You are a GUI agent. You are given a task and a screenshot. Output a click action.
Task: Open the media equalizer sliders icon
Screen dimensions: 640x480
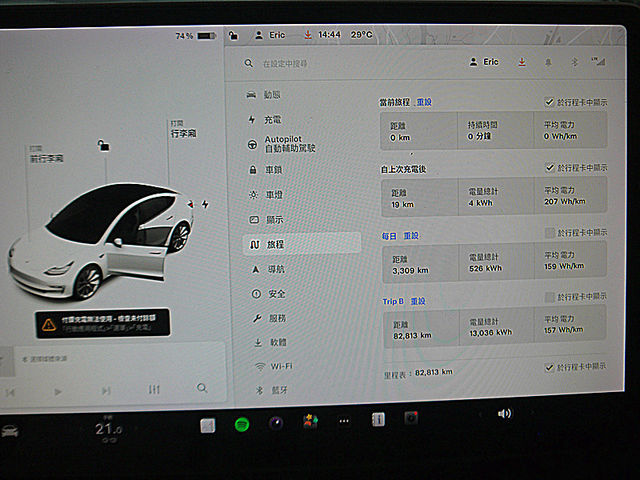point(154,389)
